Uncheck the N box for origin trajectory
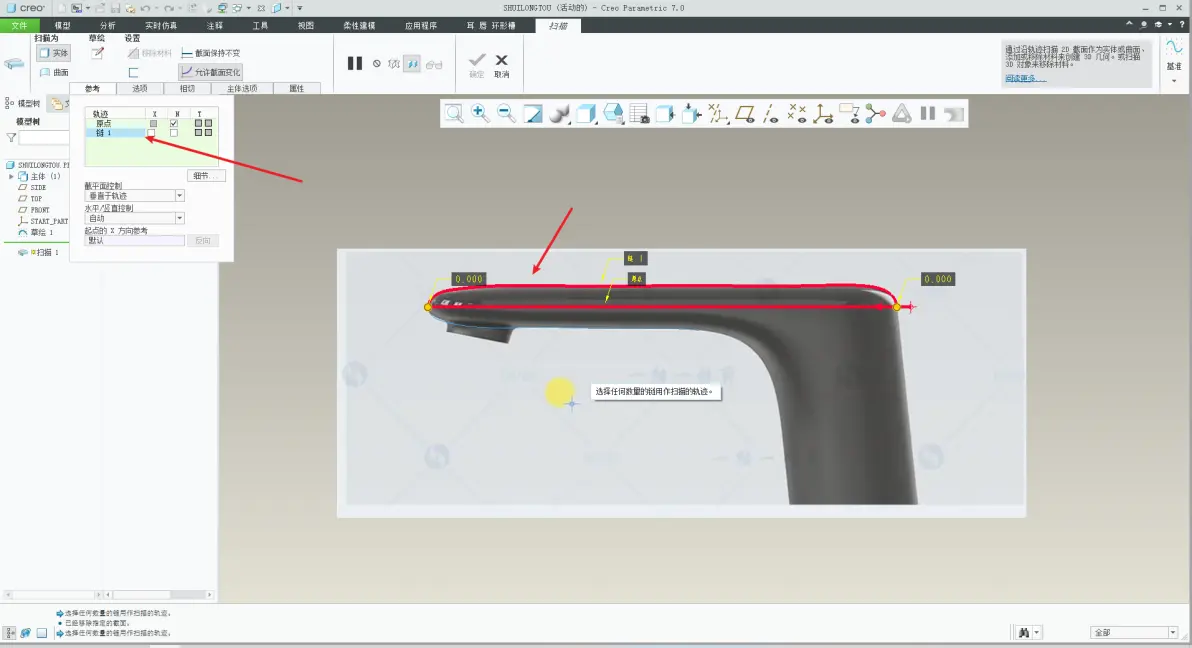The height and width of the screenshot is (648, 1192). (x=174, y=123)
